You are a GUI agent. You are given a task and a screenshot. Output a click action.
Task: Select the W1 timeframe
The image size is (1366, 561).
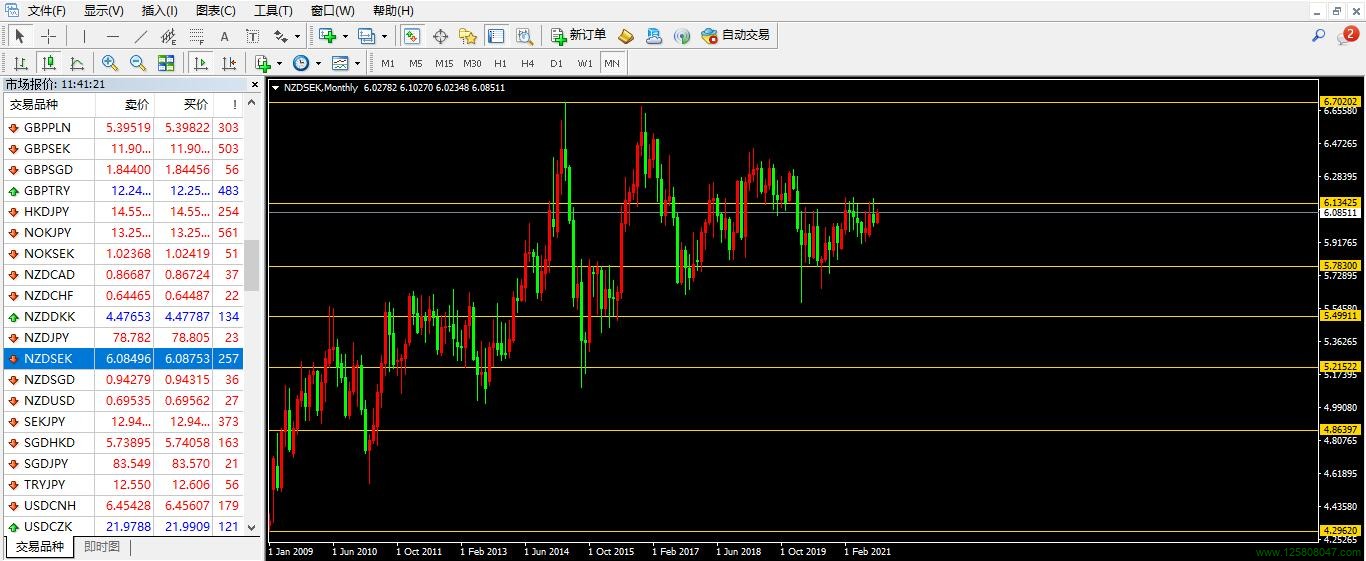(585, 63)
